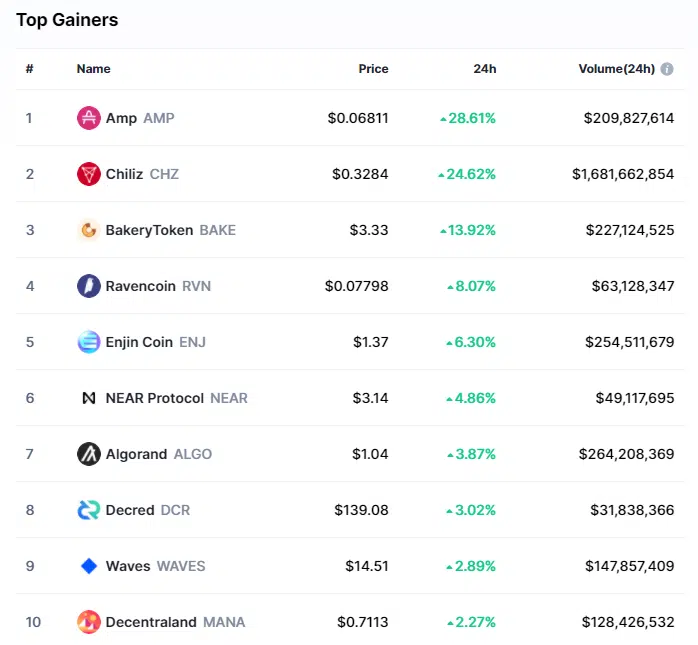The width and height of the screenshot is (698, 645).
Task: Click the NEAR Protocol logo icon
Action: [x=89, y=398]
